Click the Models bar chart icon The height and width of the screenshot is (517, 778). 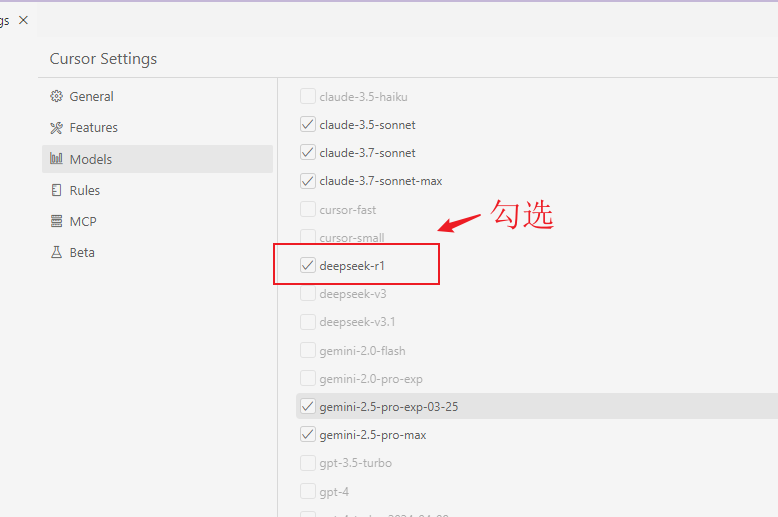click(x=57, y=159)
